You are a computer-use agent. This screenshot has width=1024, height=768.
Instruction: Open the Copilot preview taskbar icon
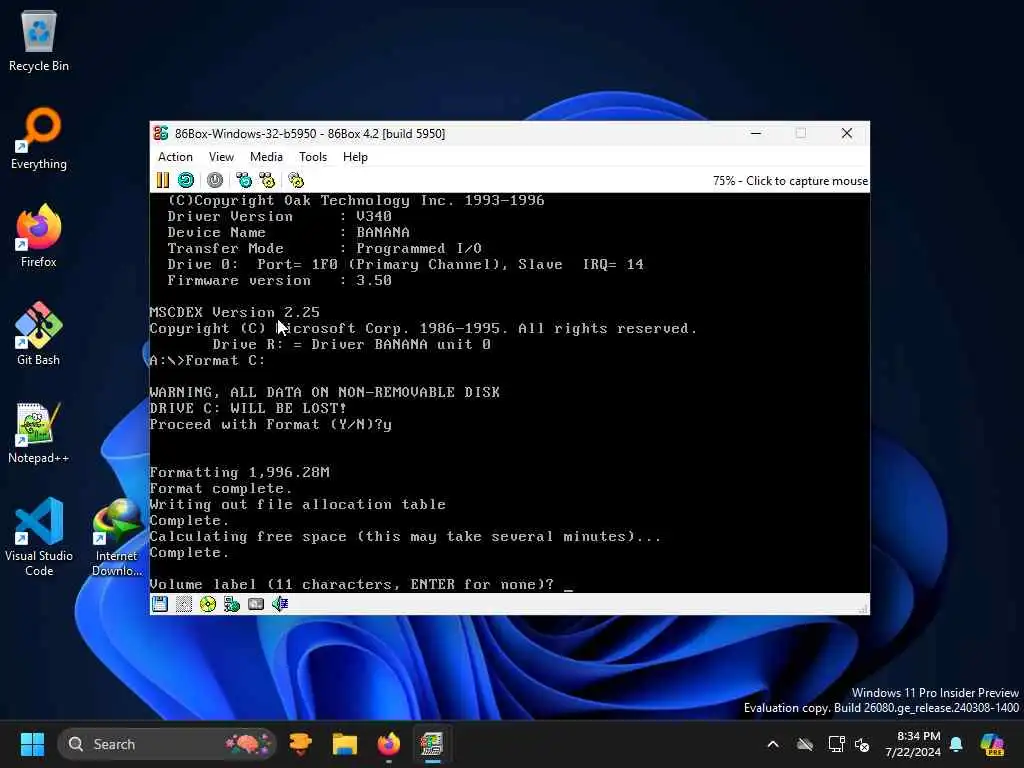tap(993, 744)
